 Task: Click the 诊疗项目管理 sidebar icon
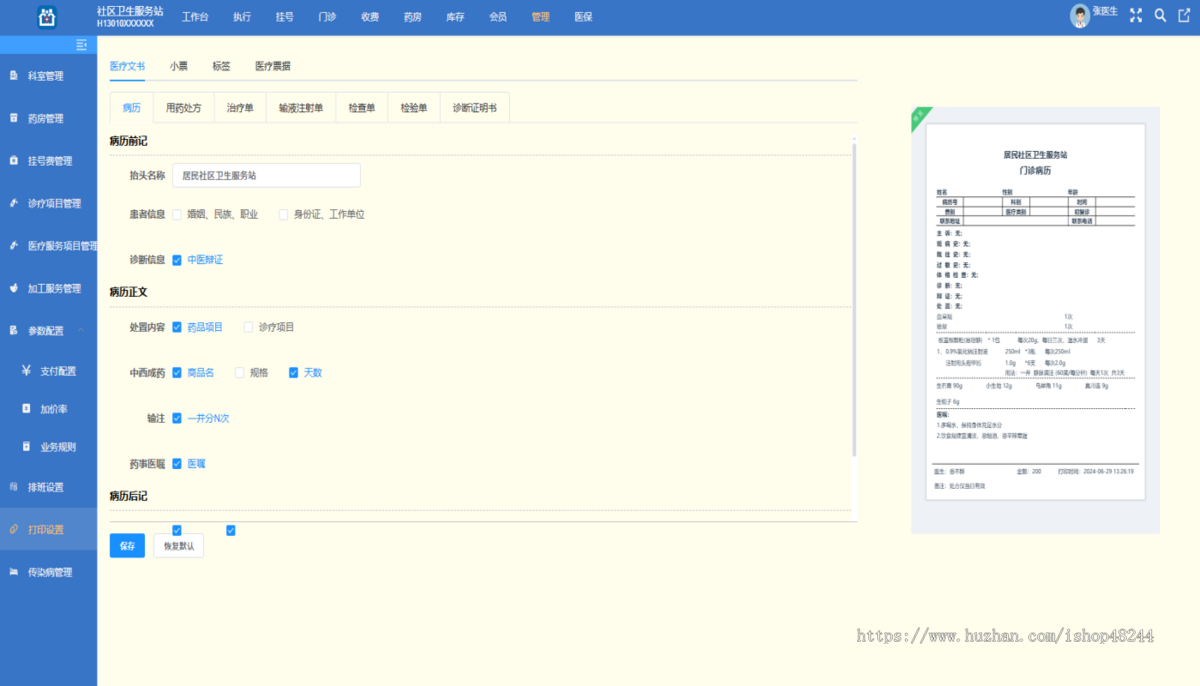13,203
